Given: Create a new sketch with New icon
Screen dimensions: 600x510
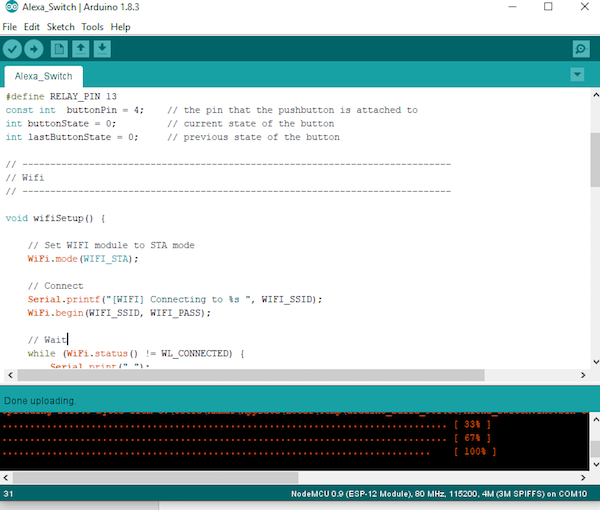Looking at the screenshot, I should 60,48.
